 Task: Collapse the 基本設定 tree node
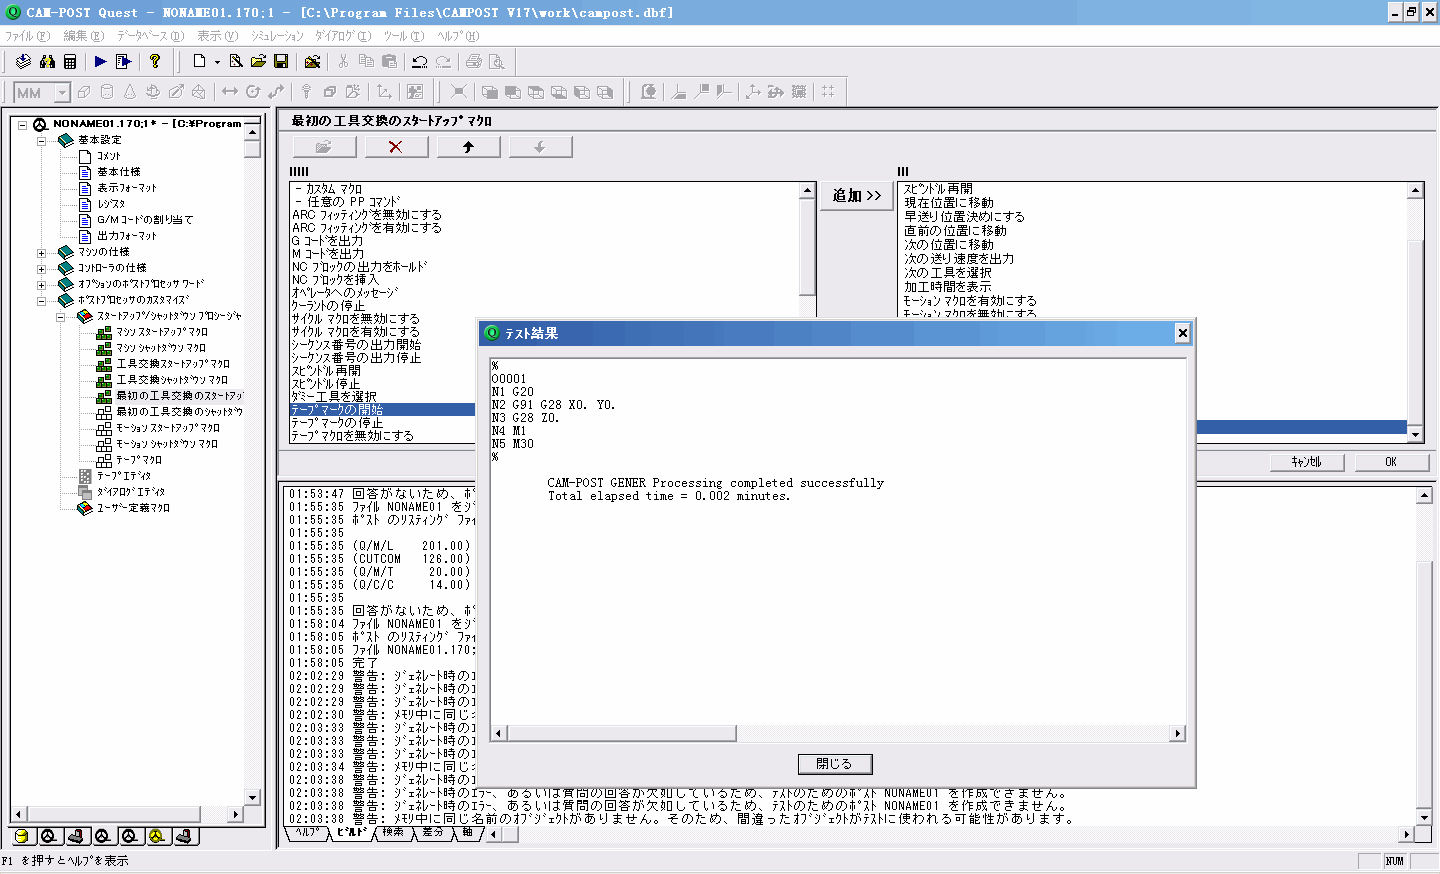pos(41,140)
